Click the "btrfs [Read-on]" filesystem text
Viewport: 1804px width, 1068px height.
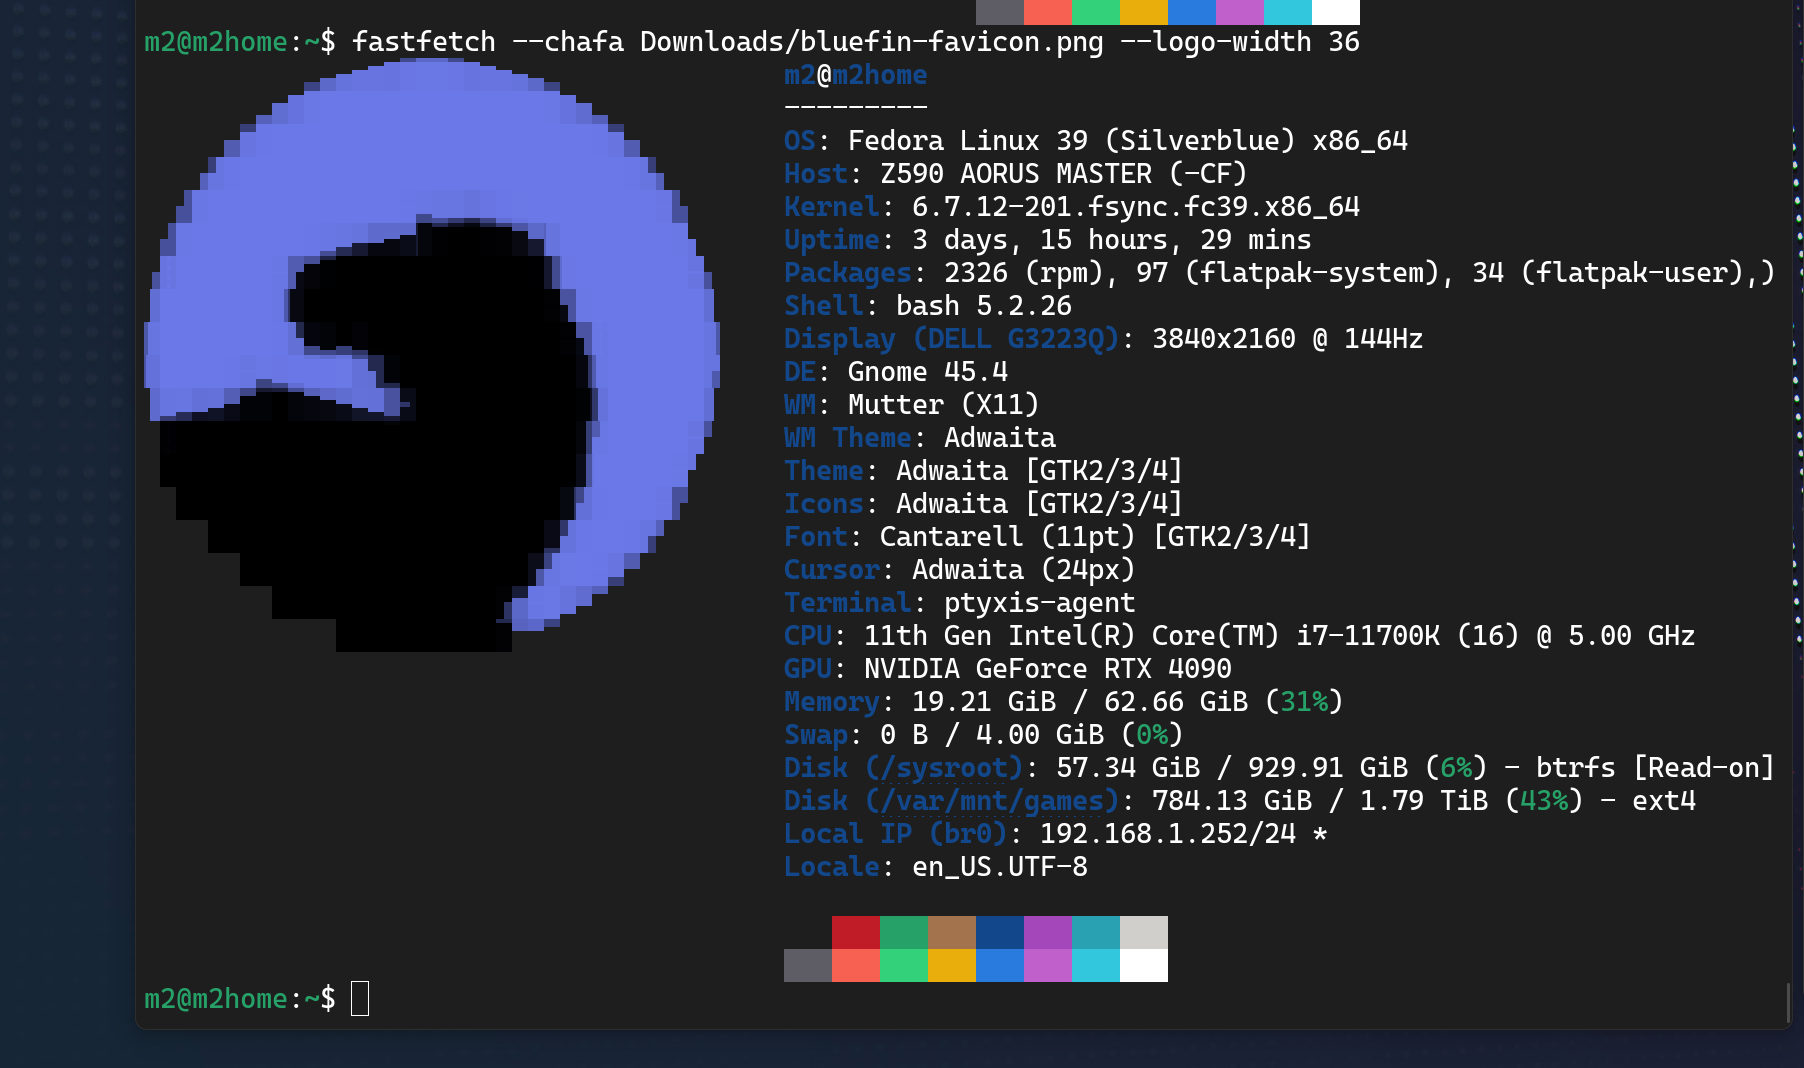tap(1656, 768)
